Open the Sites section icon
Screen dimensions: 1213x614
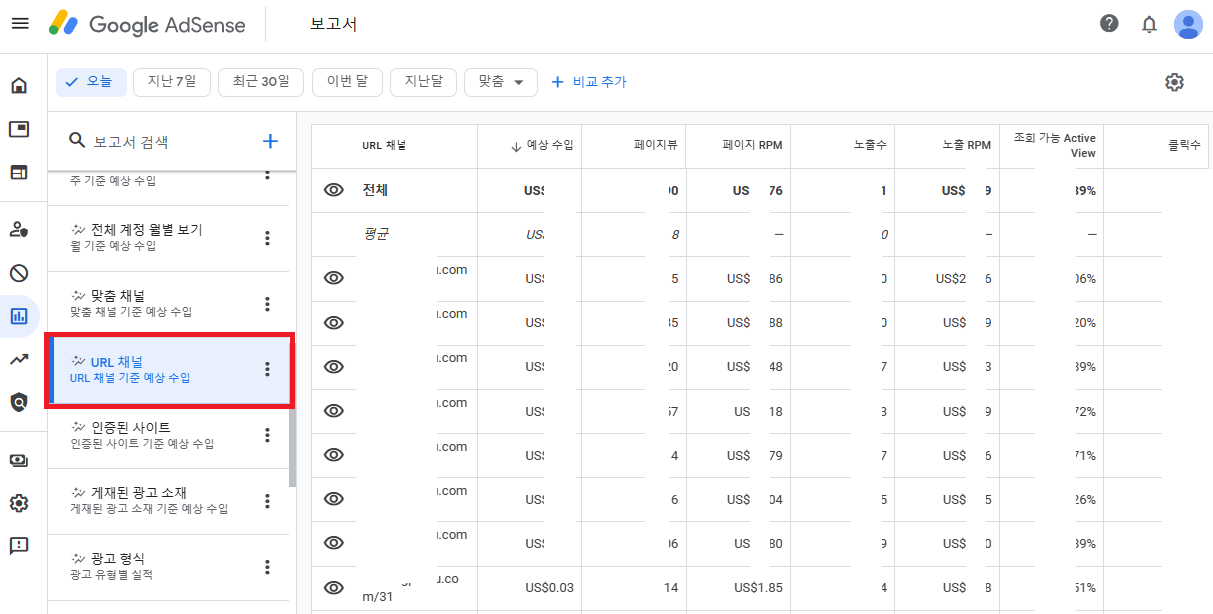[20, 172]
